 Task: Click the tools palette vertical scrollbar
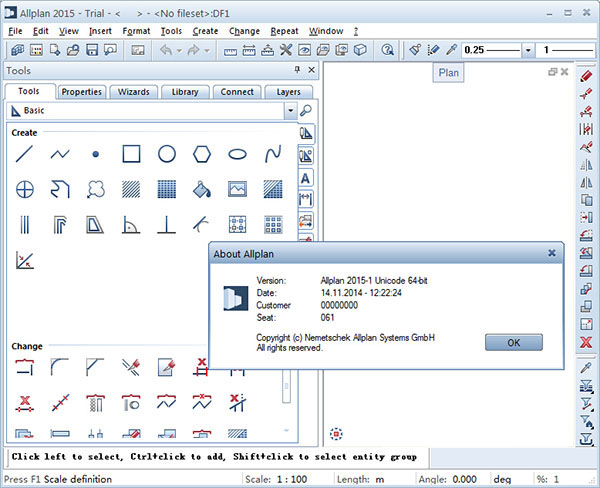tap(286, 387)
